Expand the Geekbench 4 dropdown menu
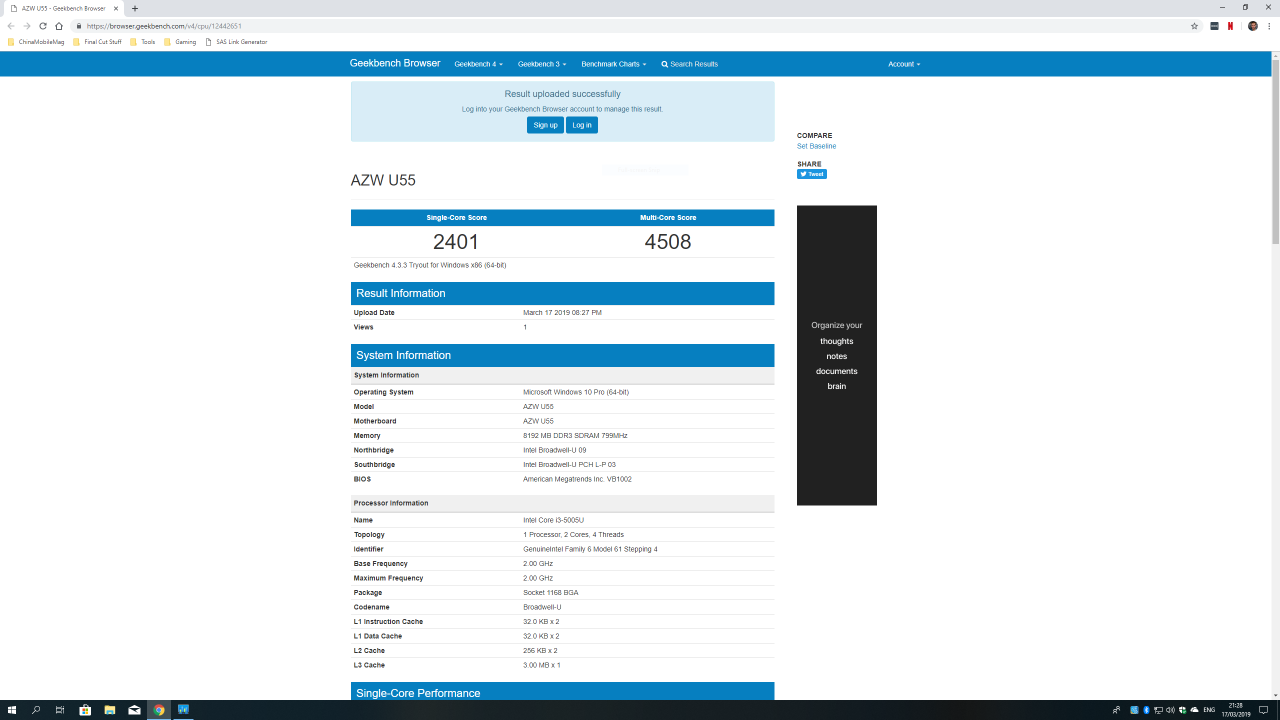The height and width of the screenshot is (720, 1280). pos(478,64)
